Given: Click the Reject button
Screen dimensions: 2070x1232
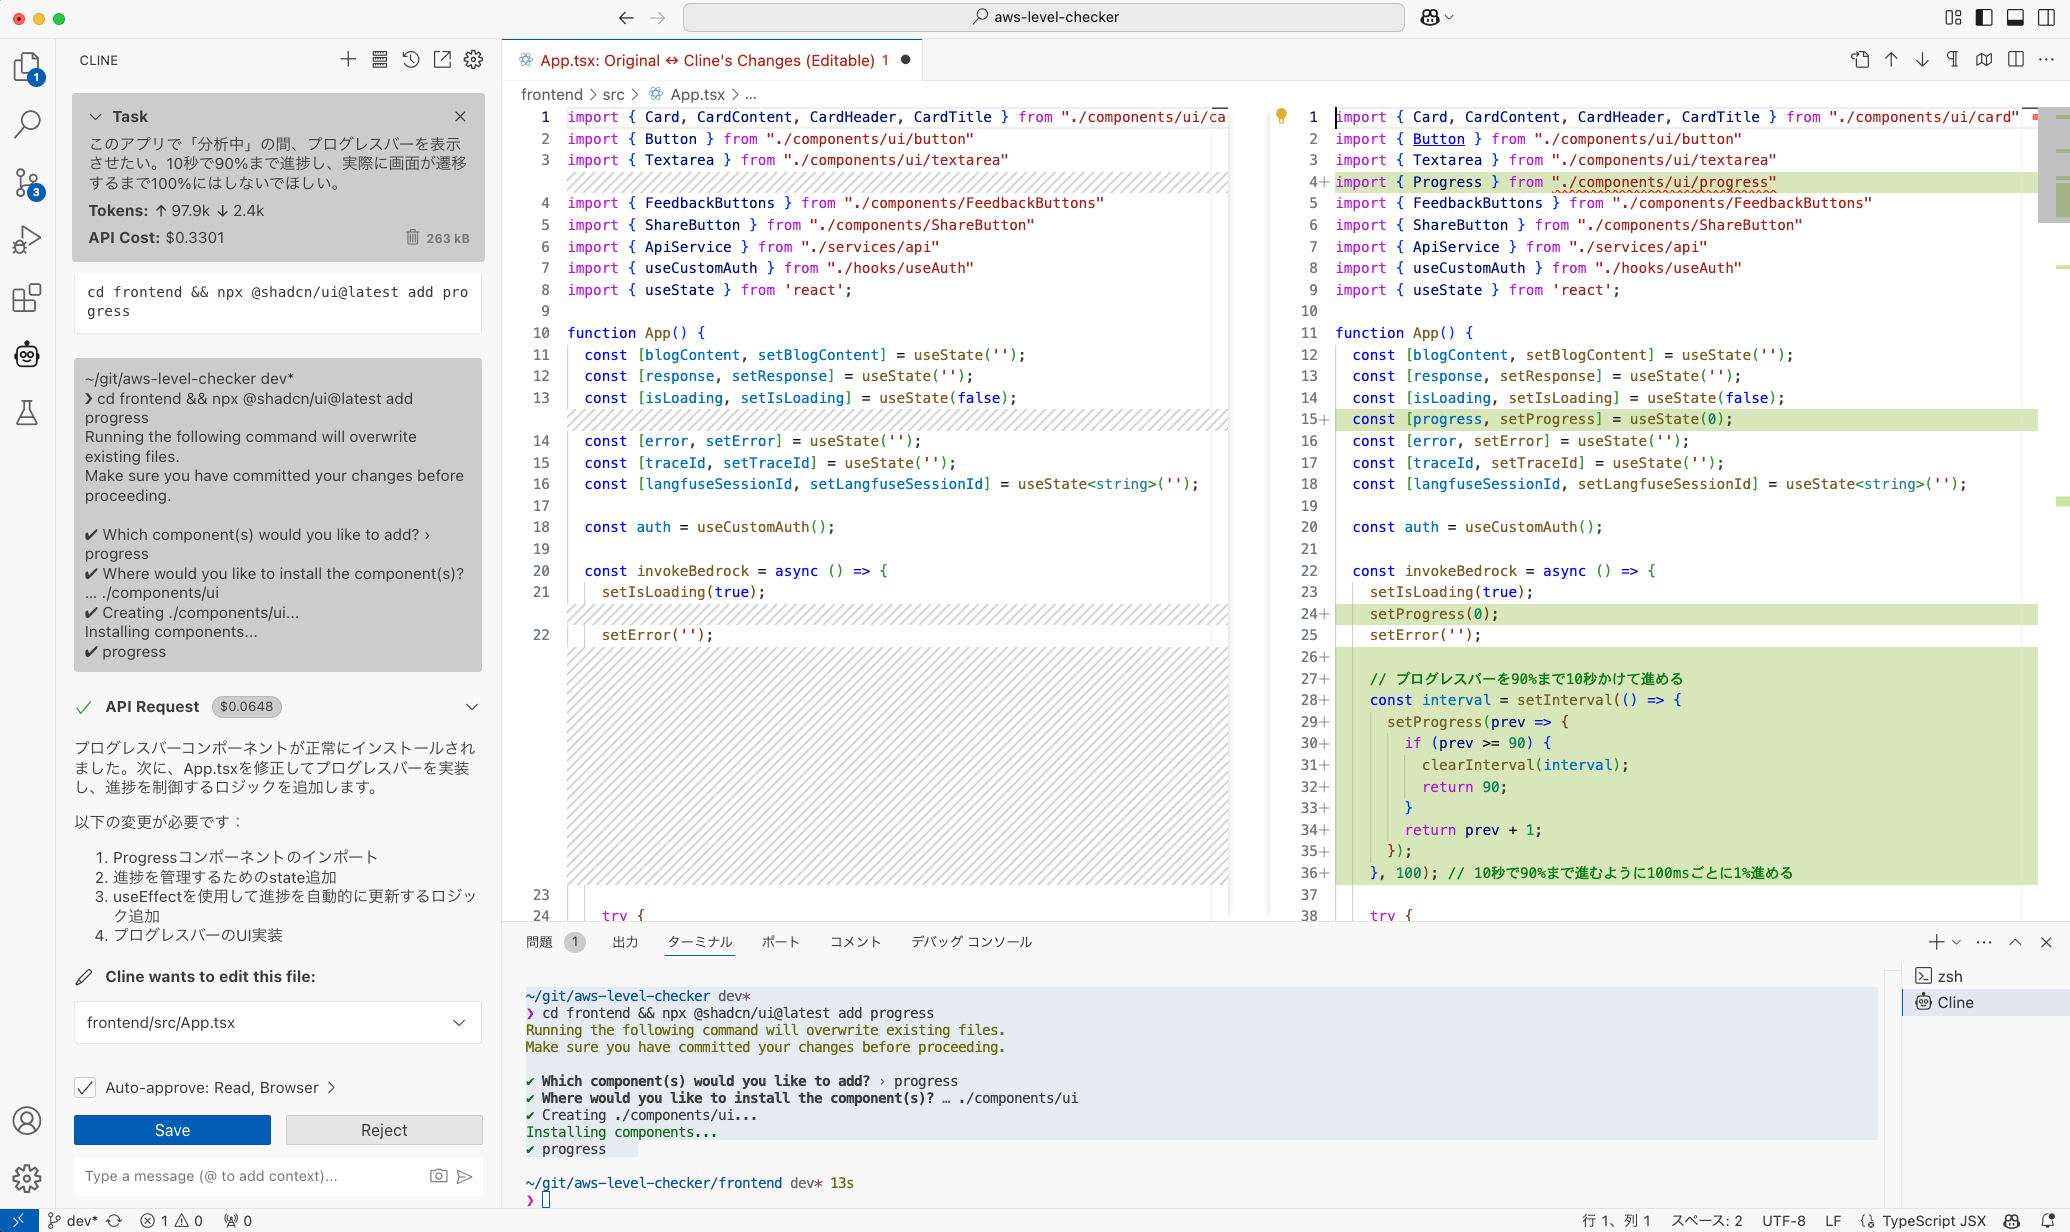Looking at the screenshot, I should tap(384, 1130).
